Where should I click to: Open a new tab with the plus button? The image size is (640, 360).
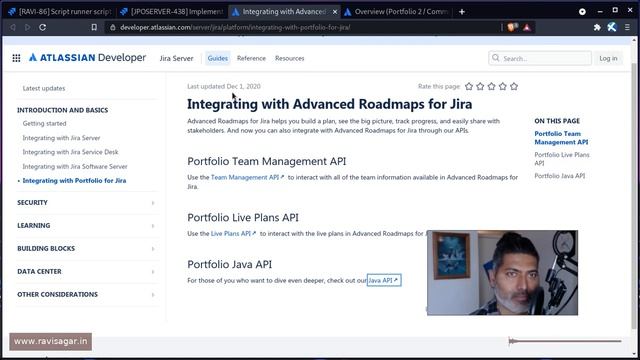(x=462, y=12)
